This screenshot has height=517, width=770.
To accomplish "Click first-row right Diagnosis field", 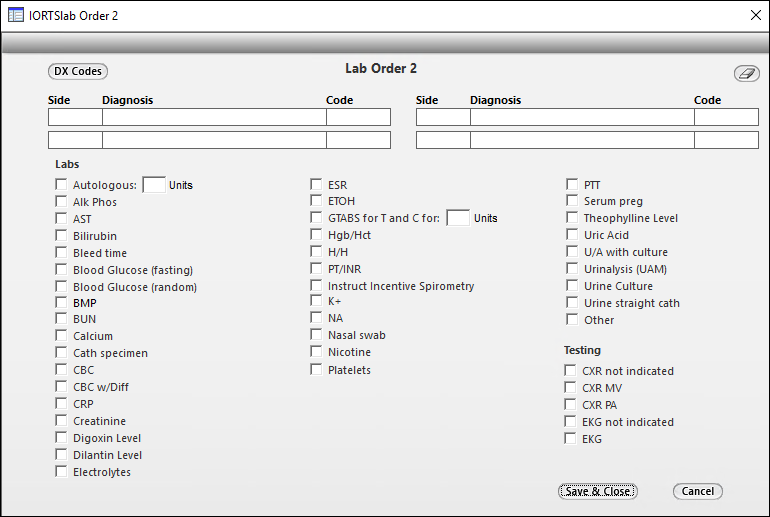I will point(582,117).
